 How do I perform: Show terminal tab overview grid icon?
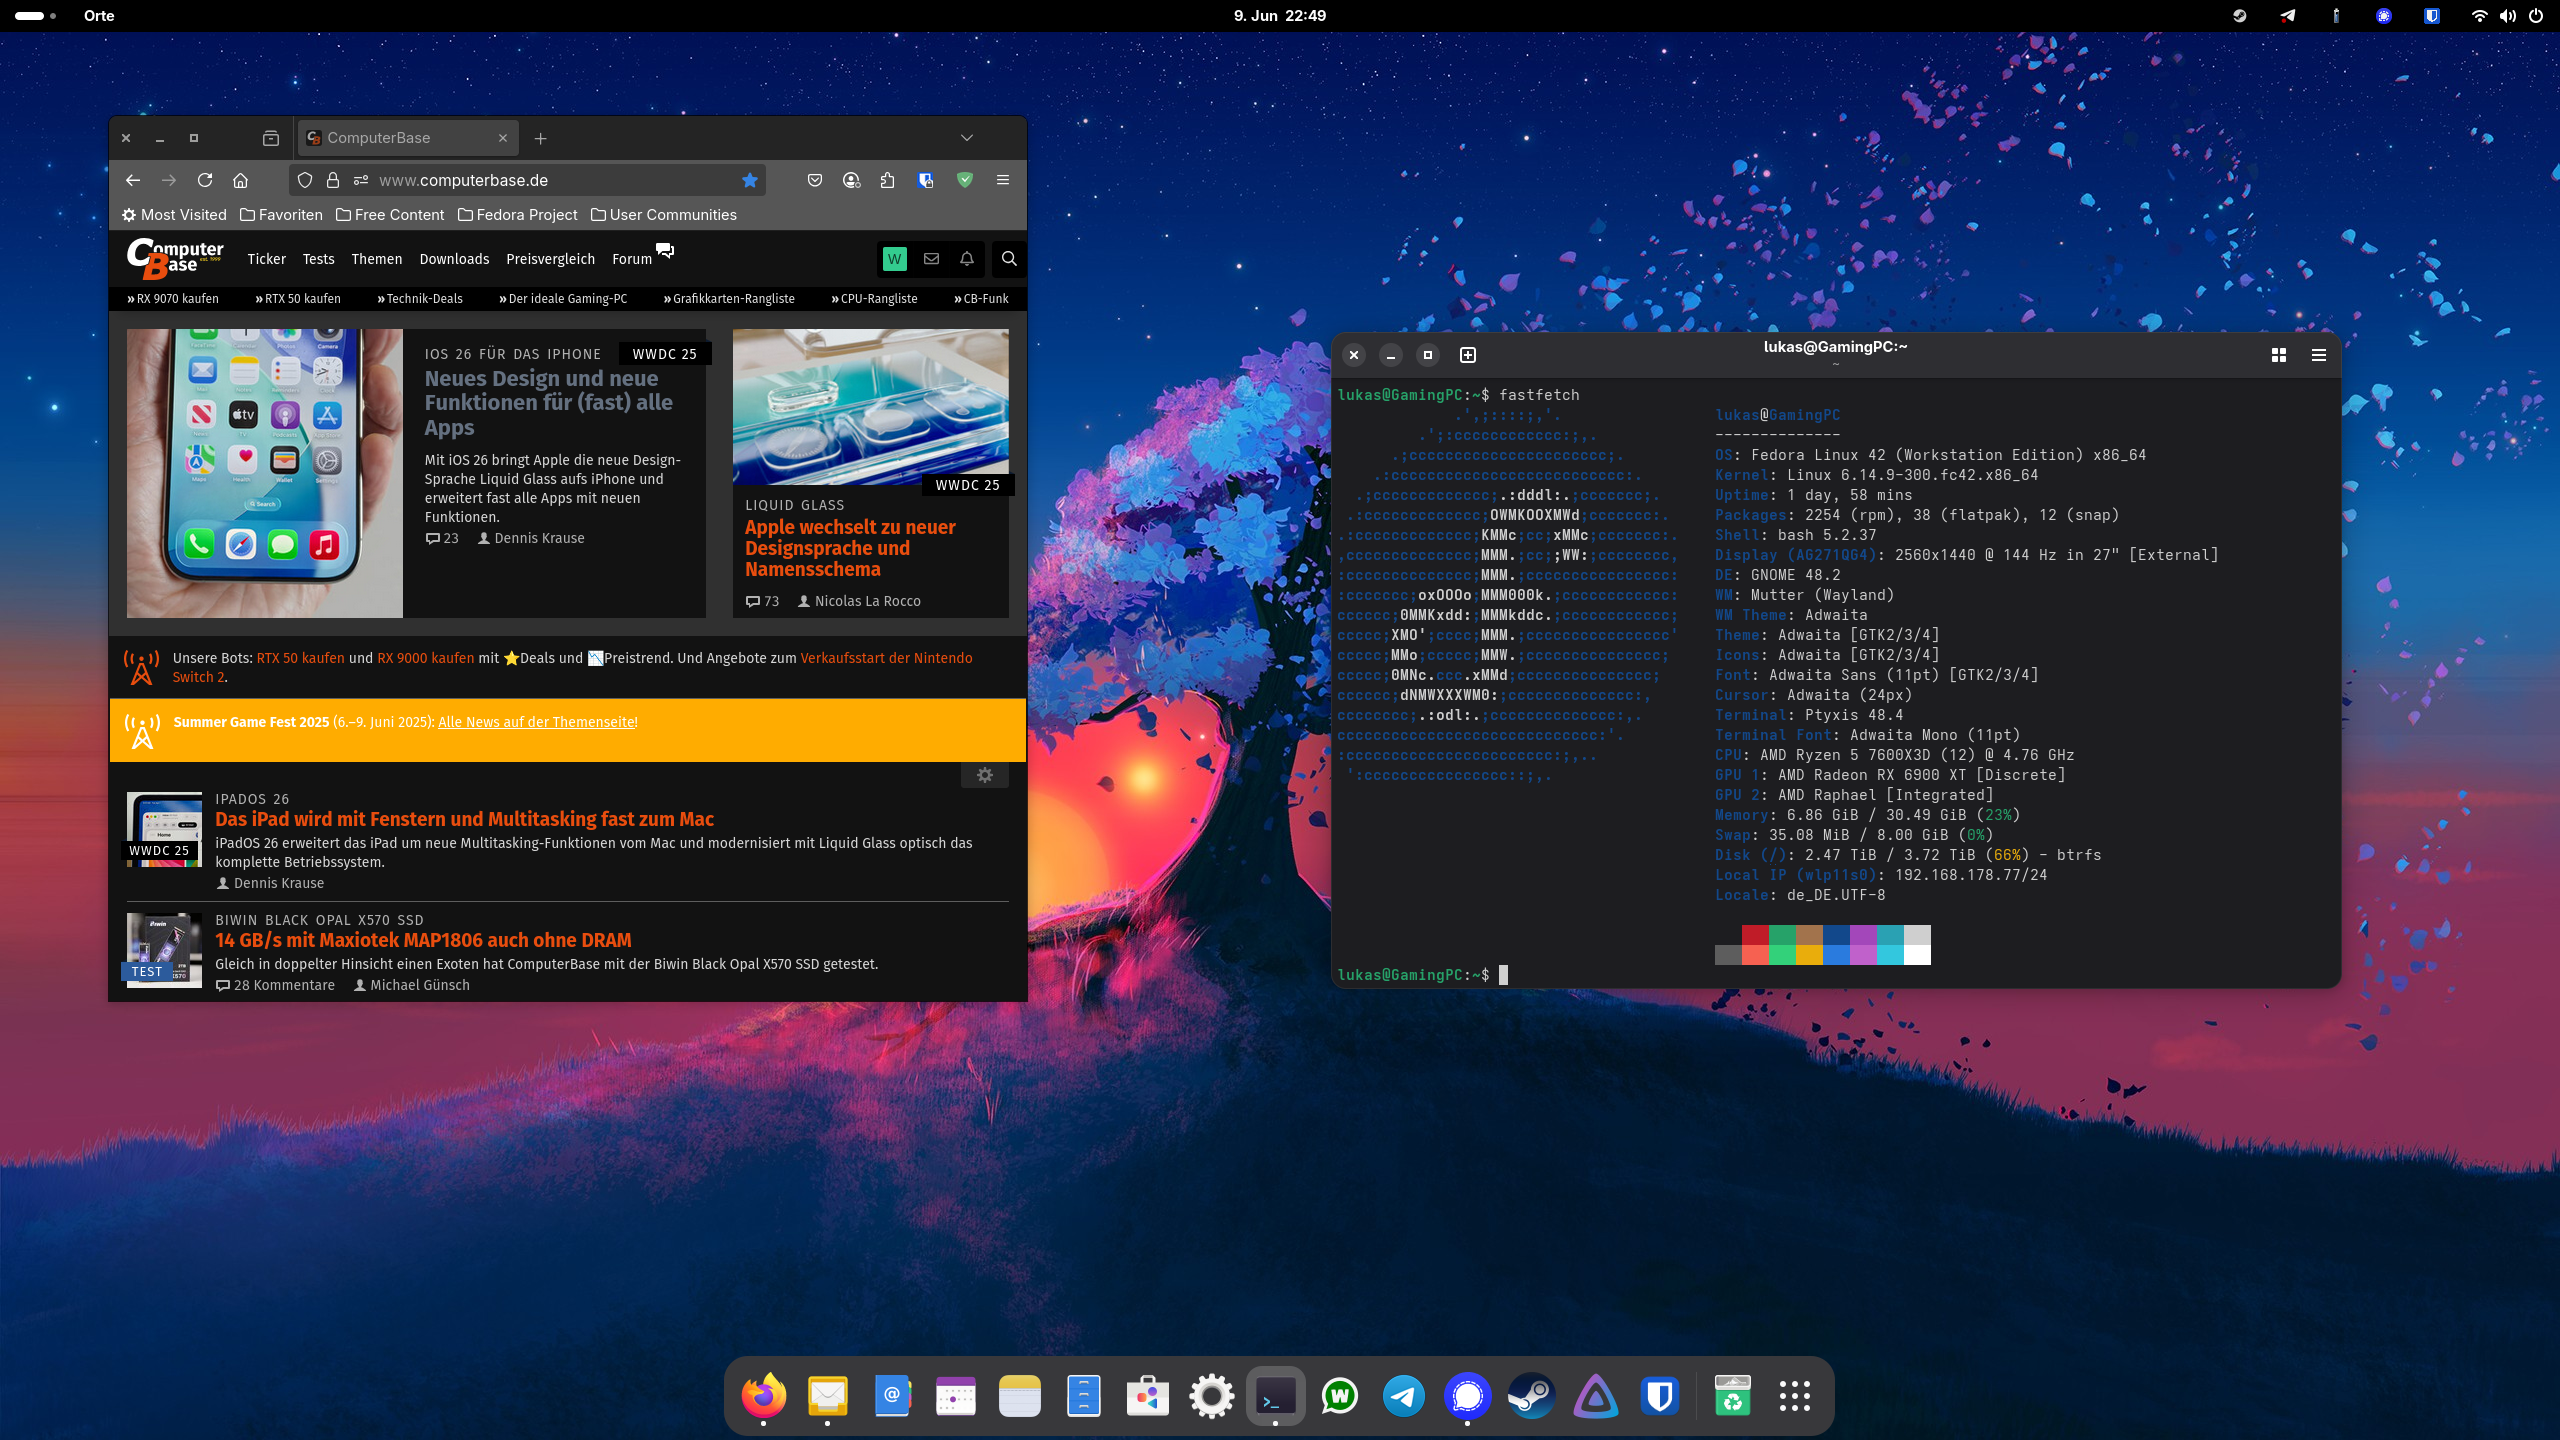click(2279, 355)
